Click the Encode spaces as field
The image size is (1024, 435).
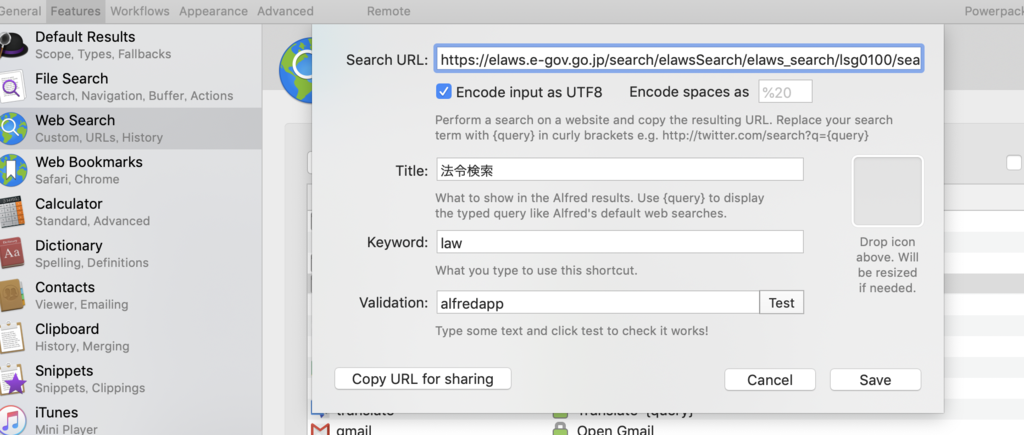point(785,92)
